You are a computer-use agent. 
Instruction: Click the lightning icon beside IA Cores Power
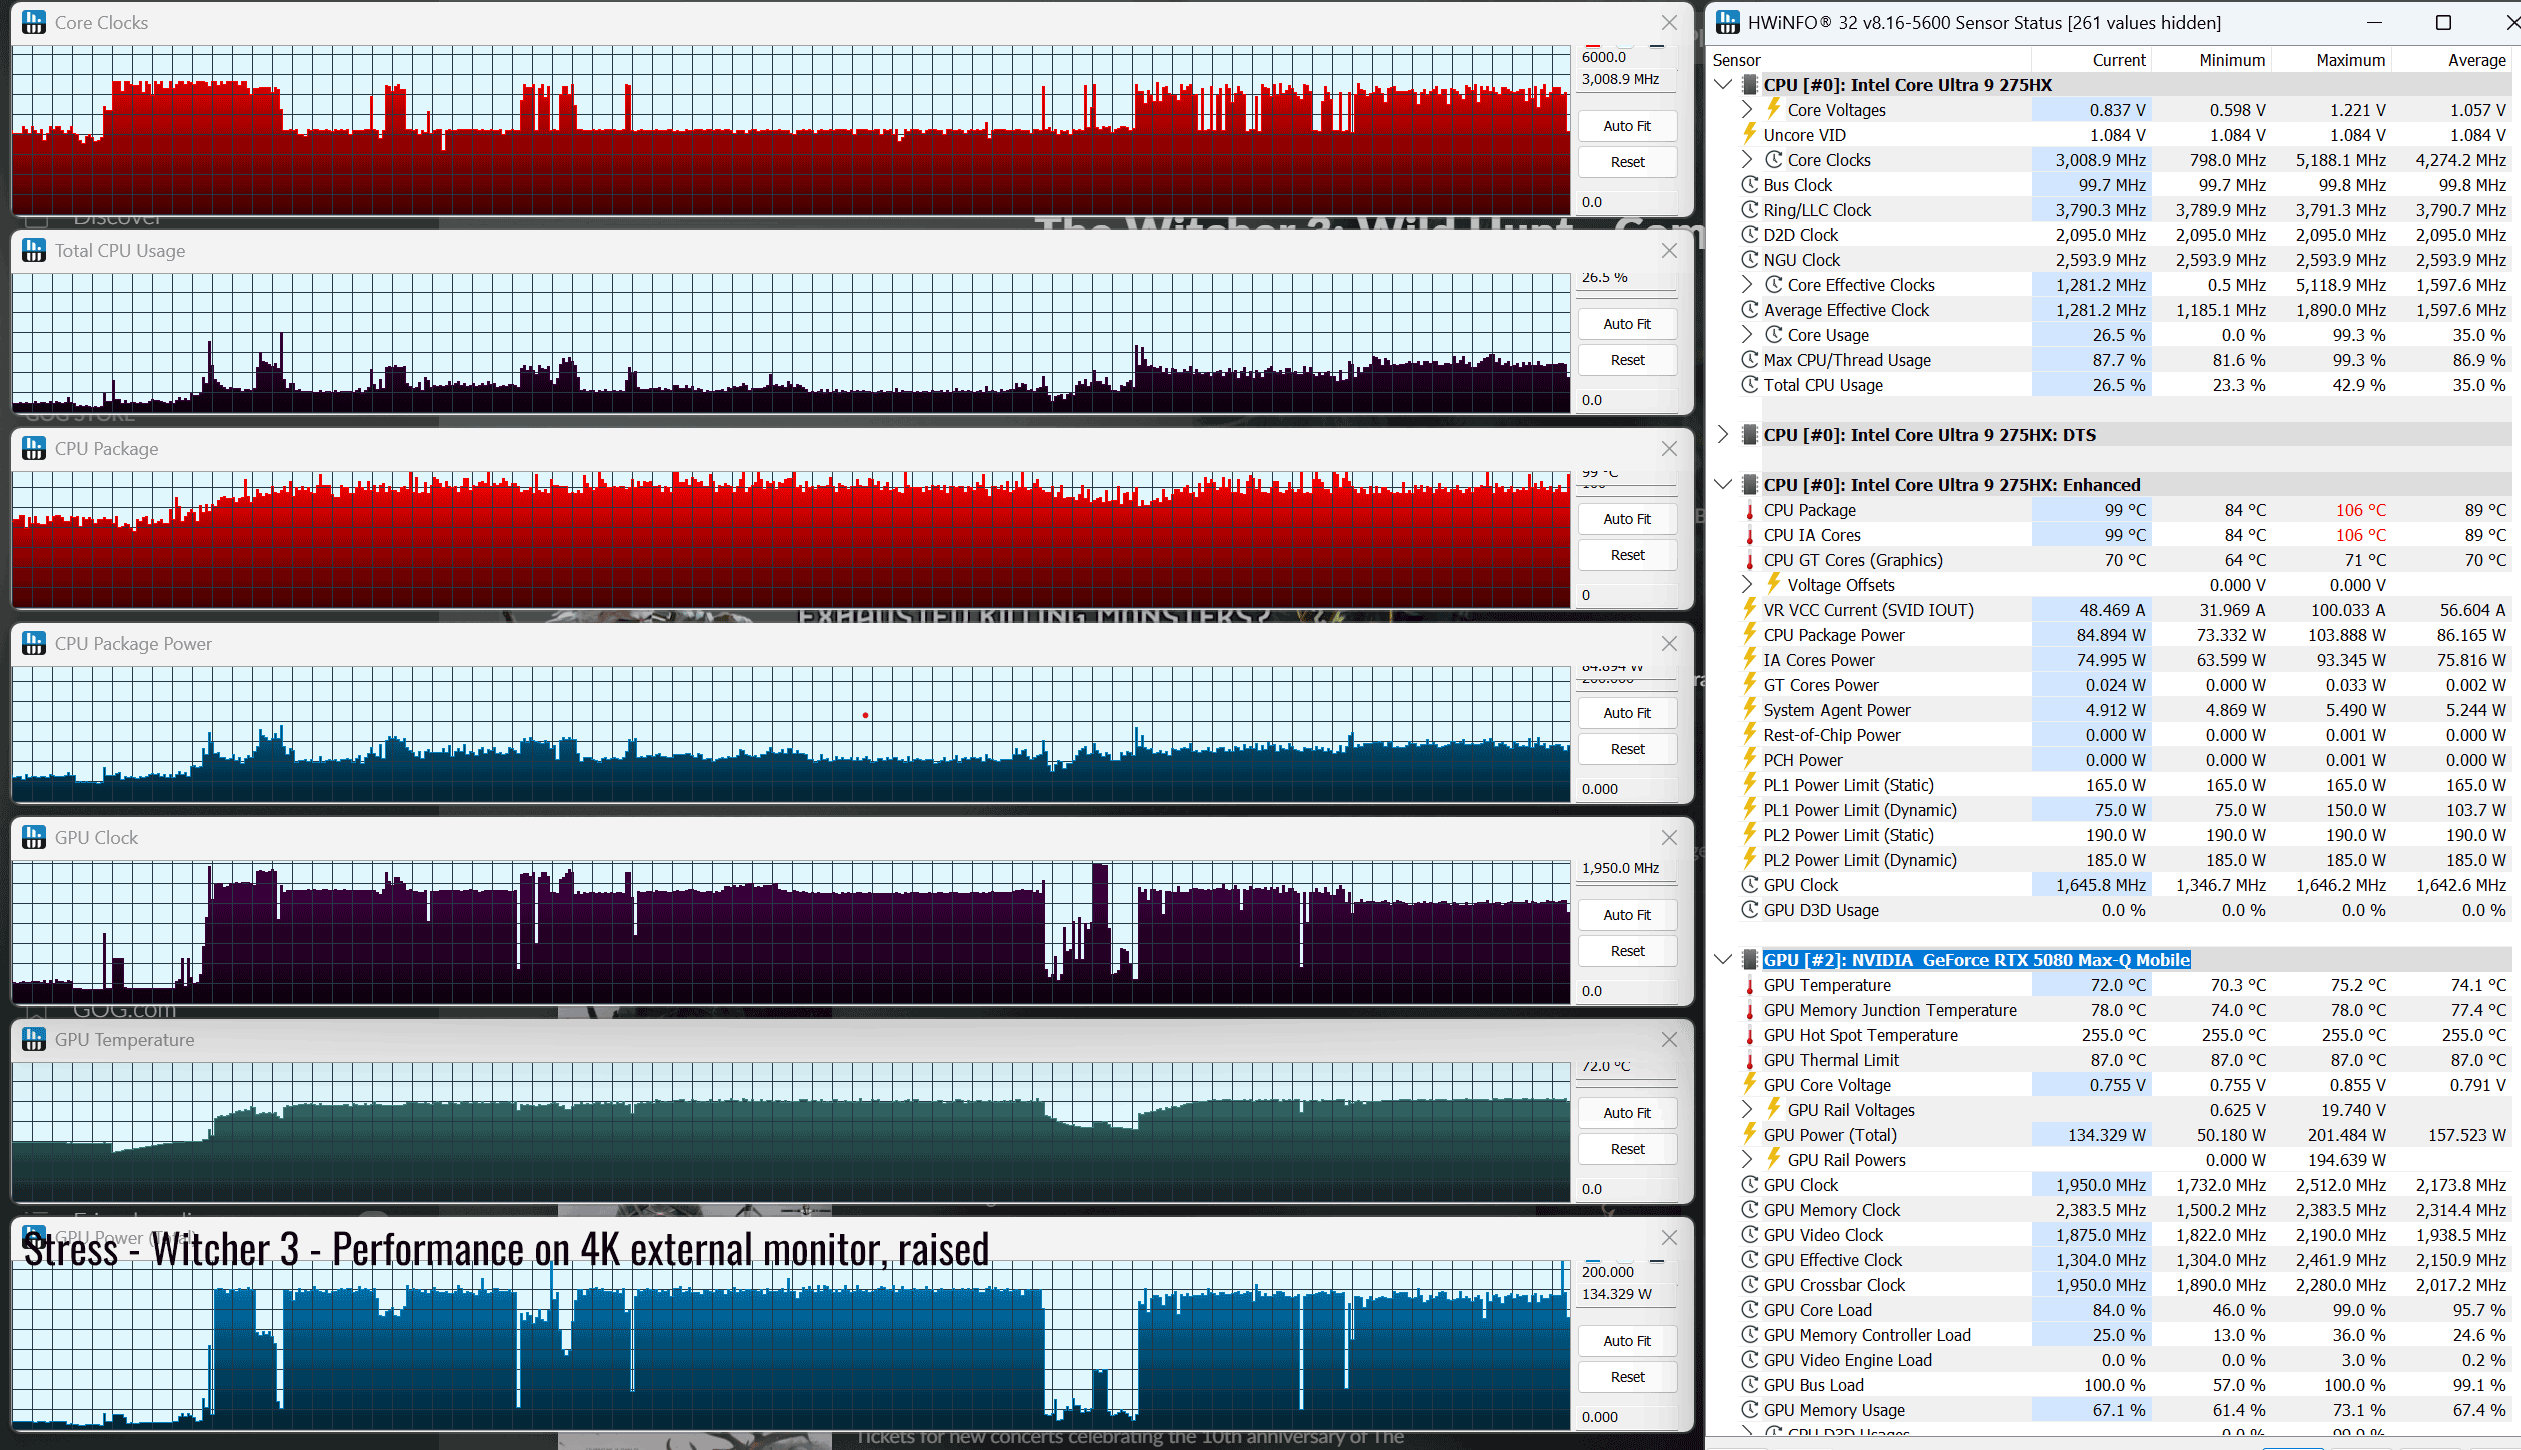coord(1750,659)
